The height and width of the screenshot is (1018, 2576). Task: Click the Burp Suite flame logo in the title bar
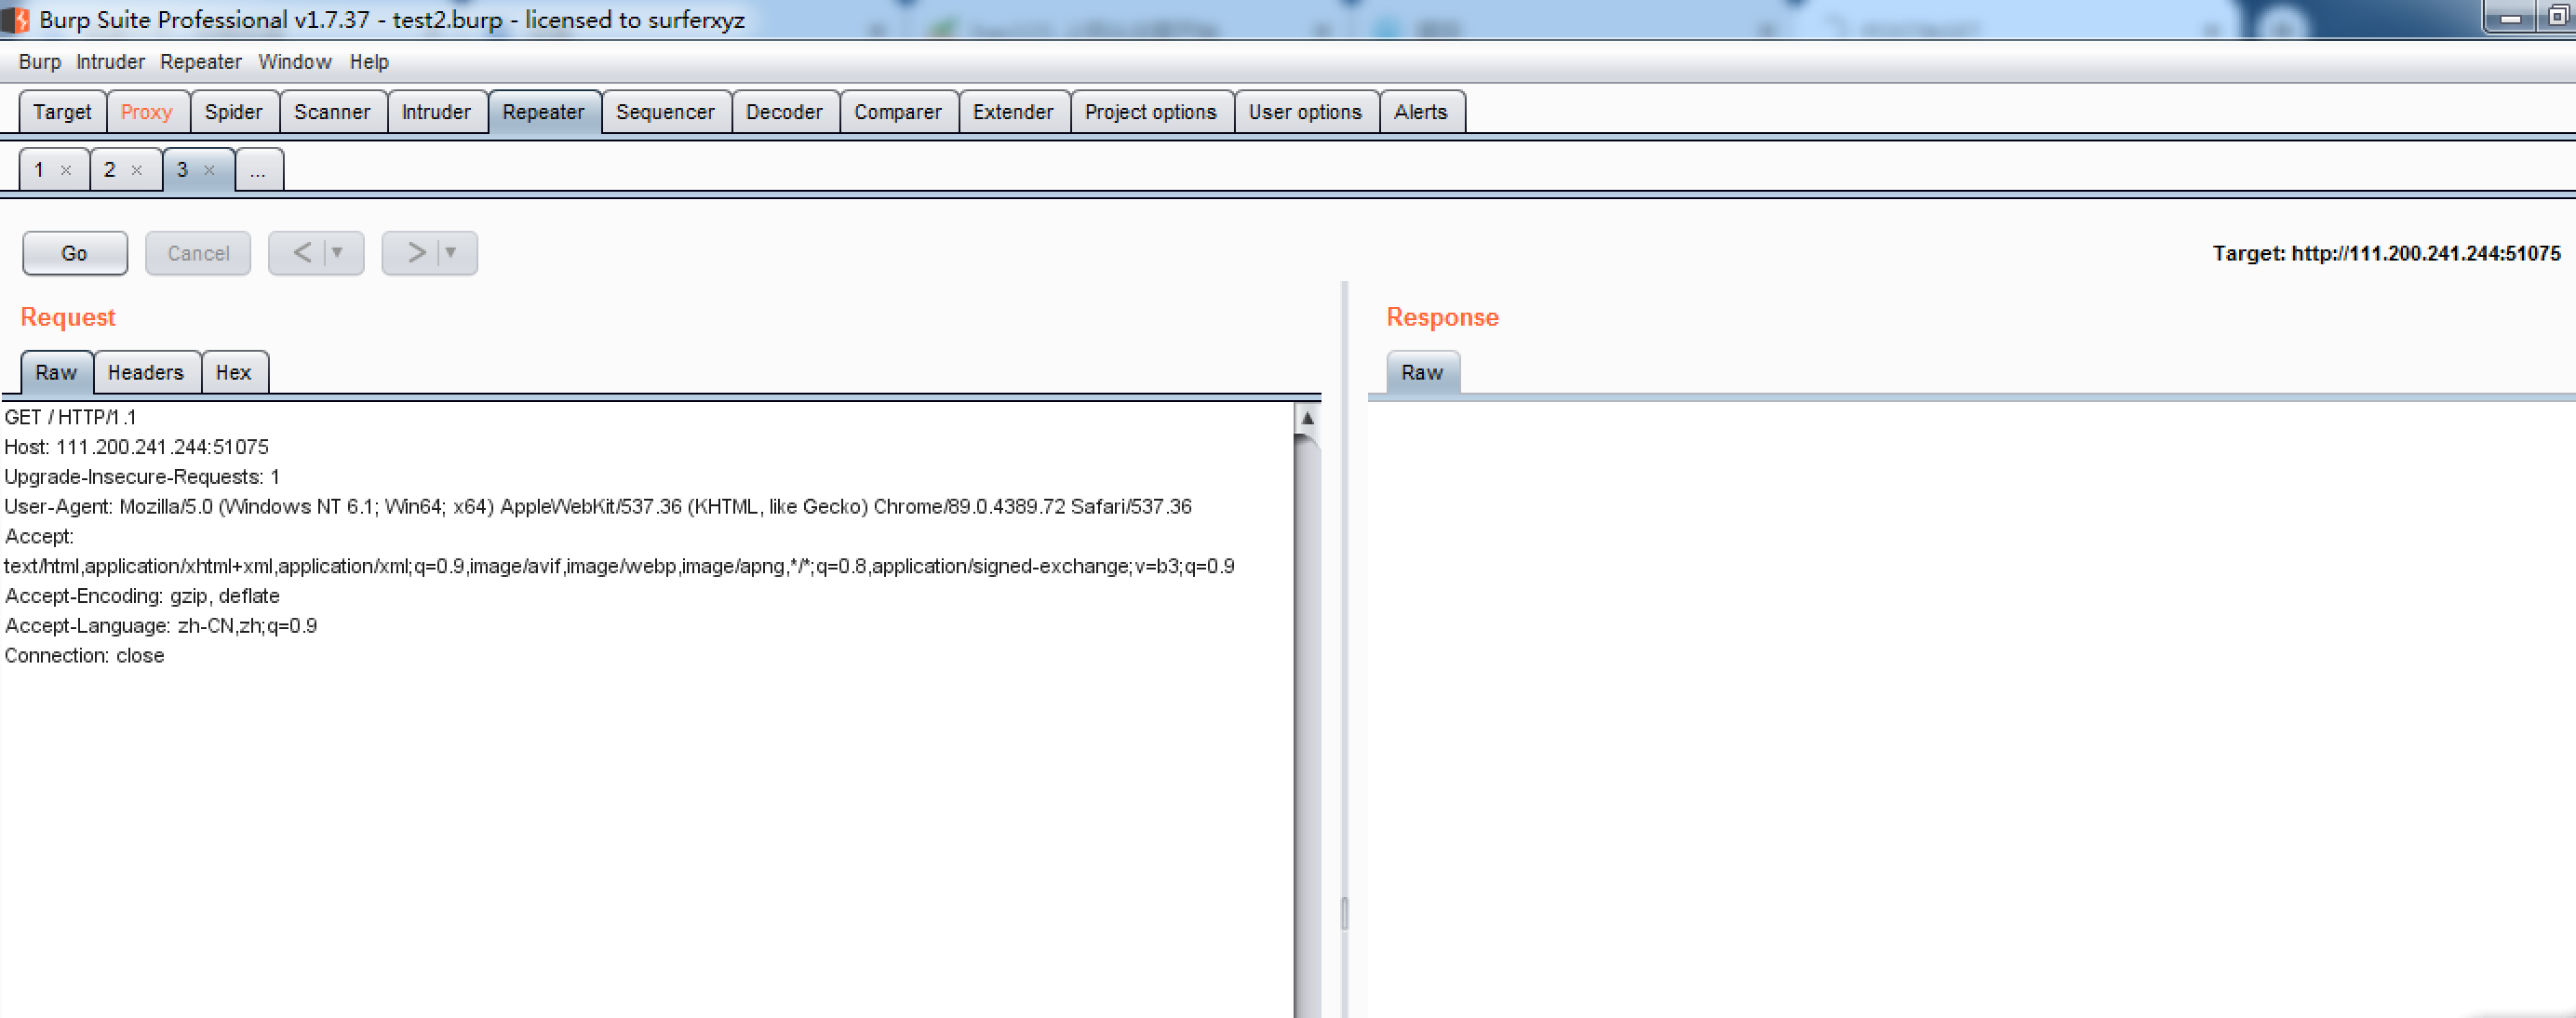(x=15, y=18)
